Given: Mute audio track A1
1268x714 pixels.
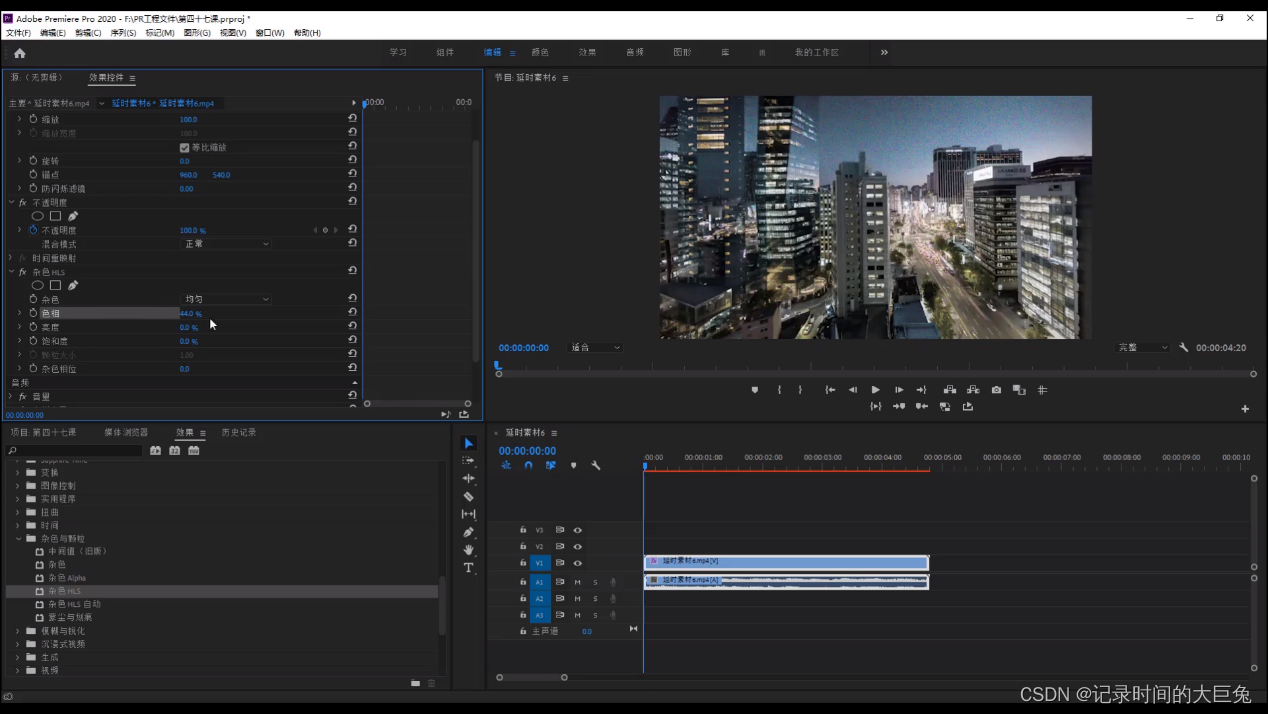Looking at the screenshot, I should [577, 582].
